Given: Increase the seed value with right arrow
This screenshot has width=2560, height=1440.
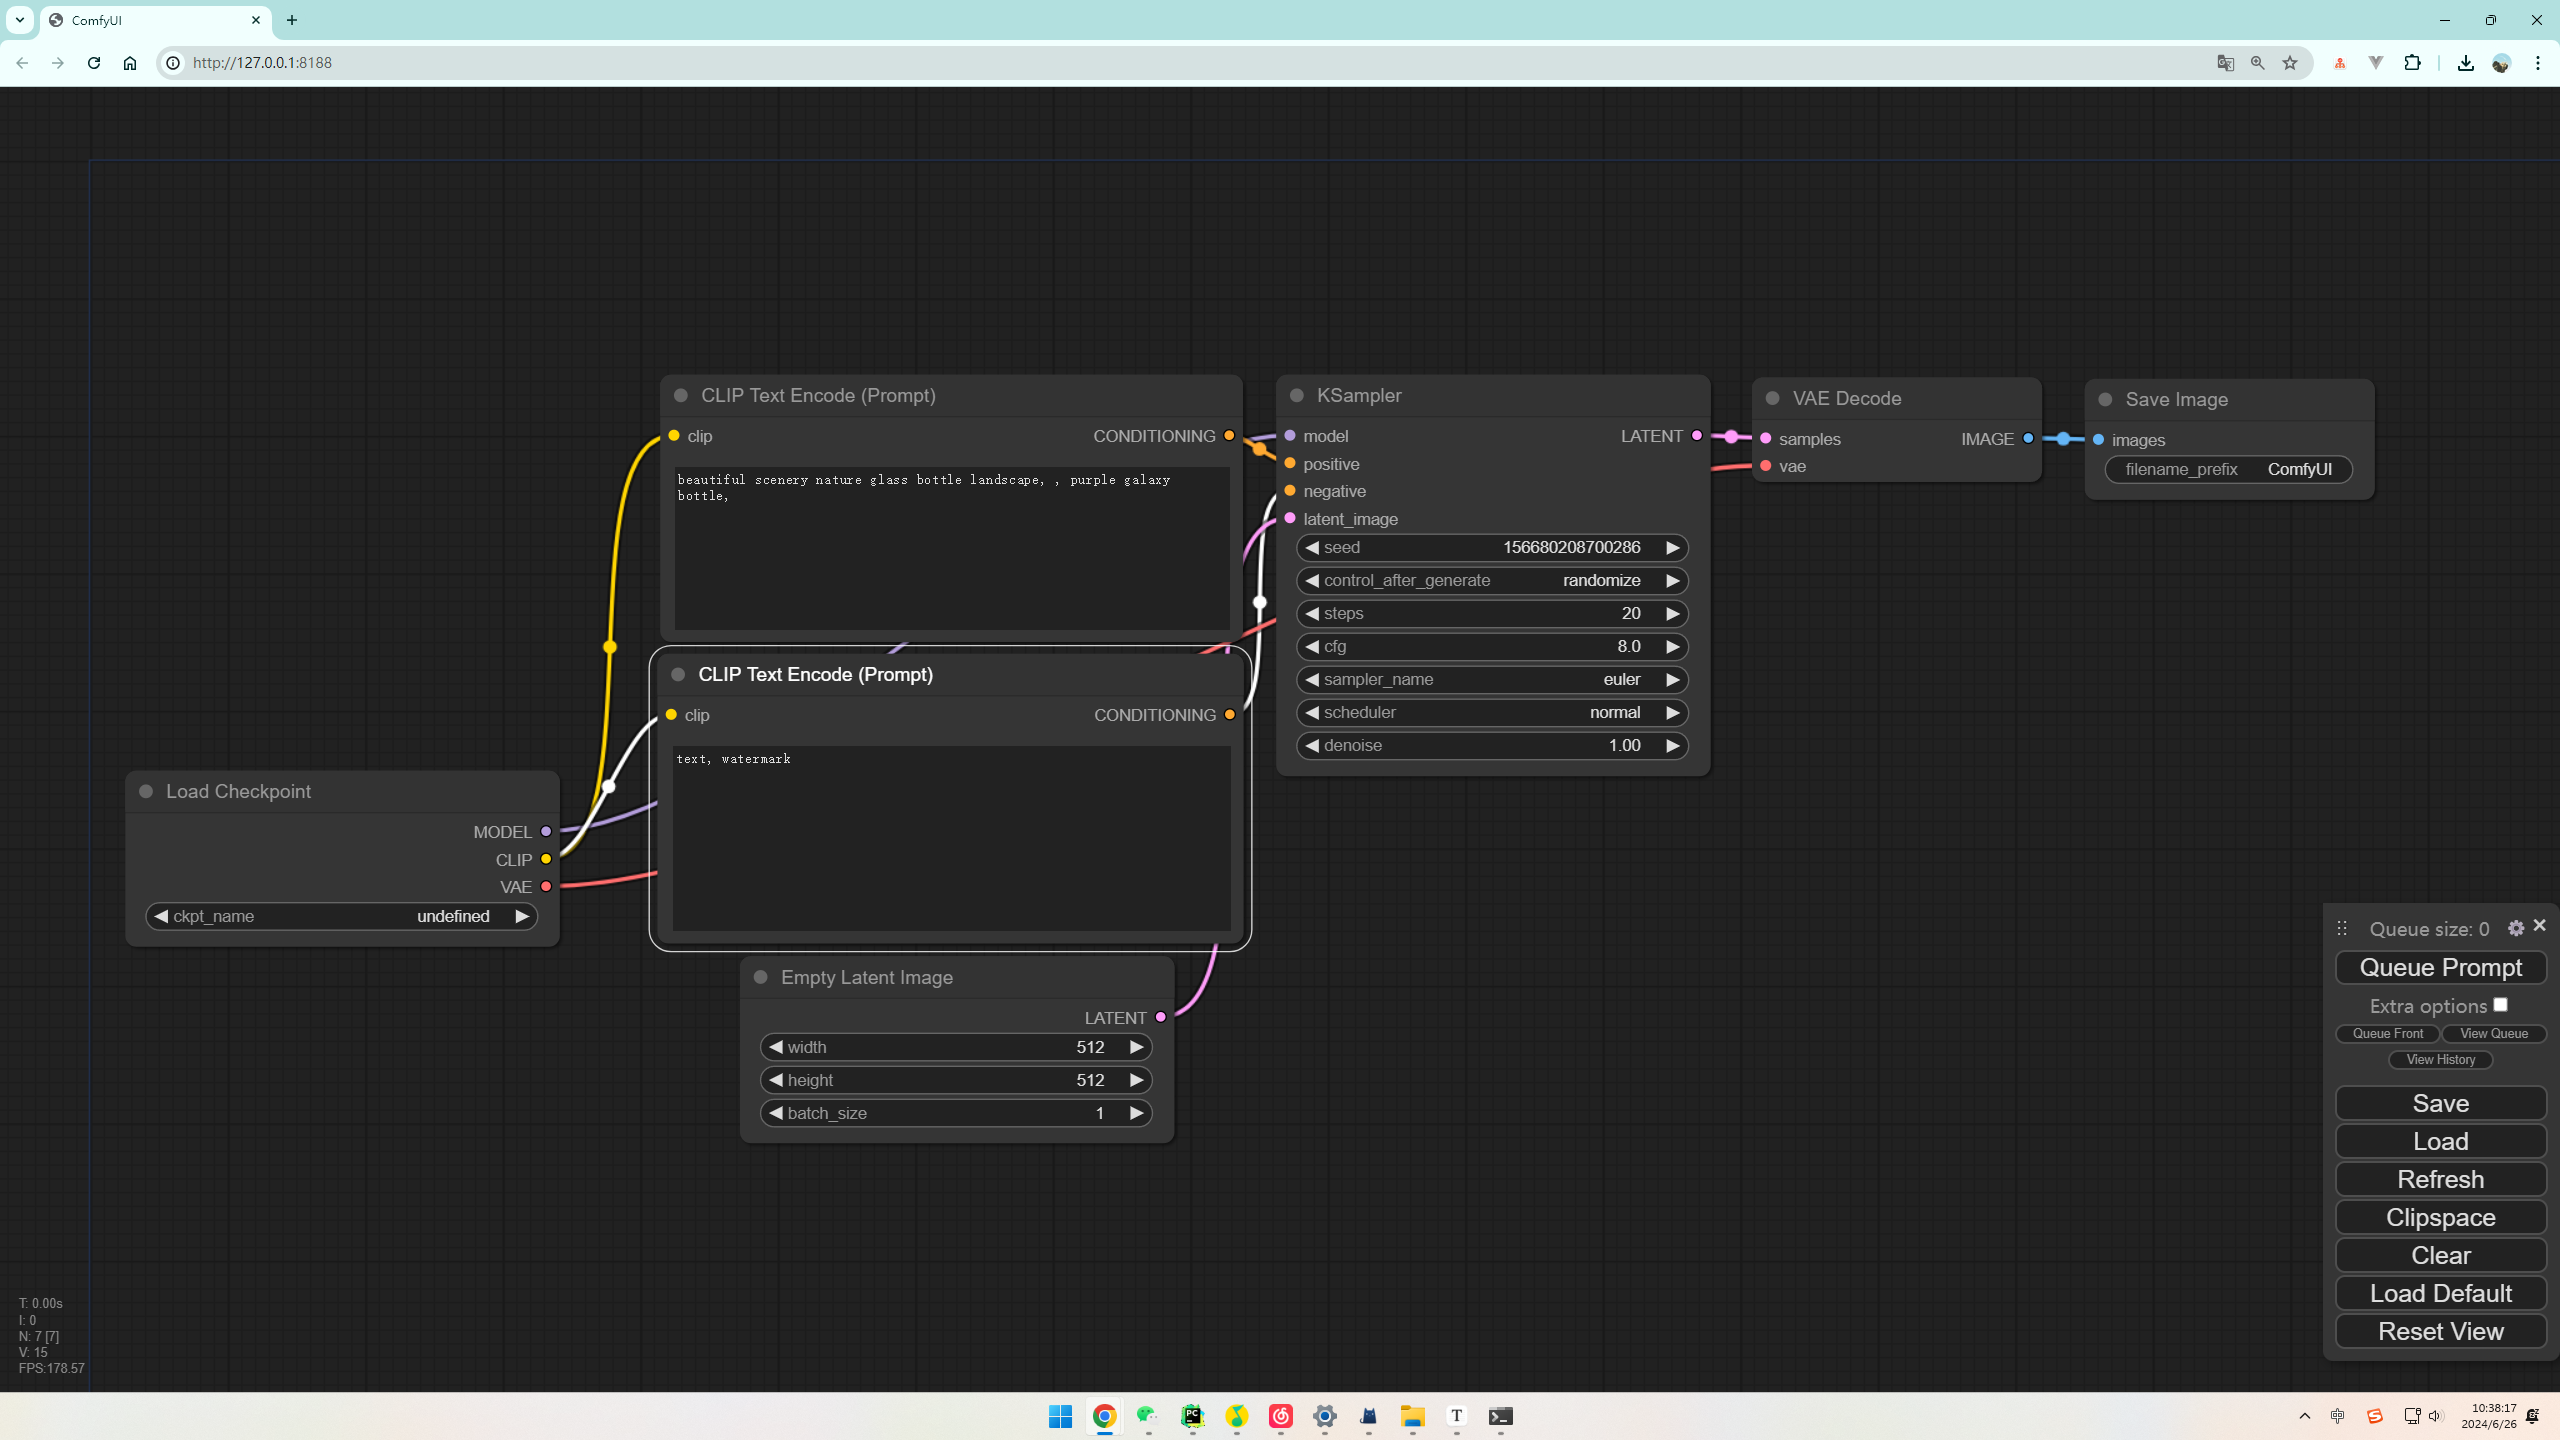Looking at the screenshot, I should point(1672,547).
